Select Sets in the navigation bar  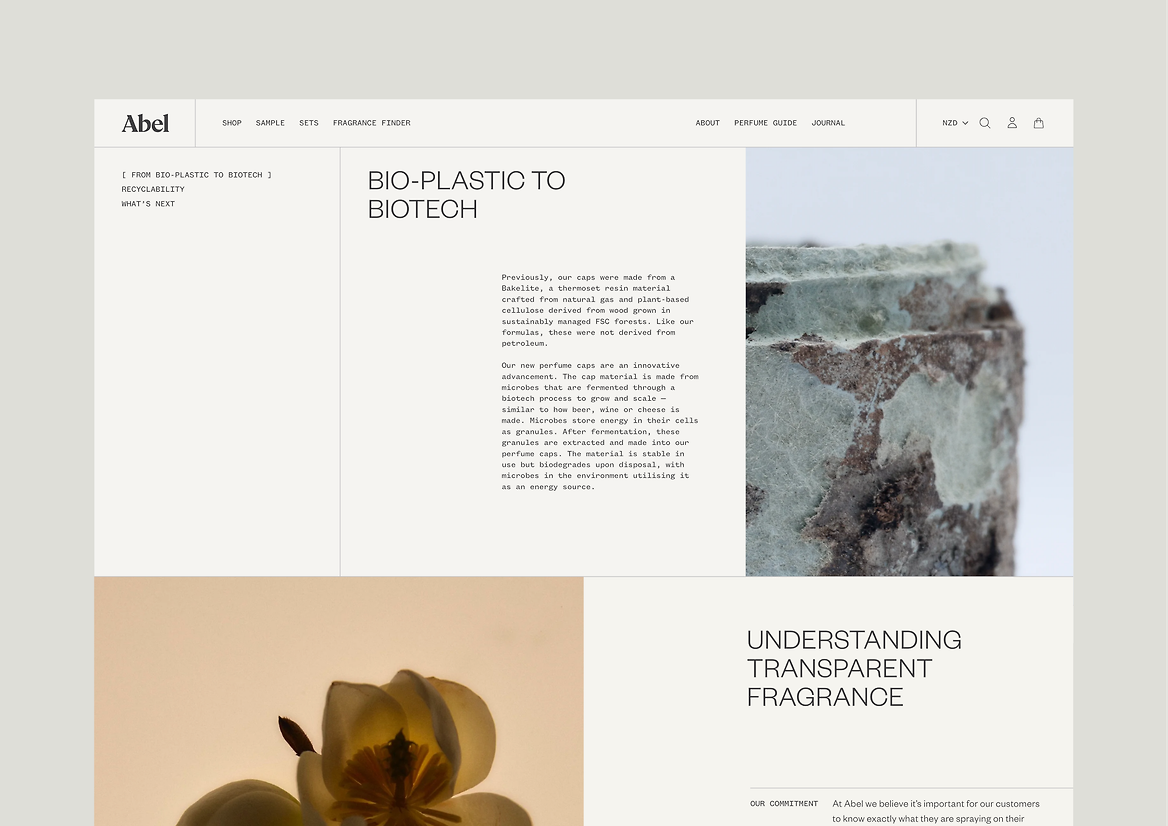point(309,123)
